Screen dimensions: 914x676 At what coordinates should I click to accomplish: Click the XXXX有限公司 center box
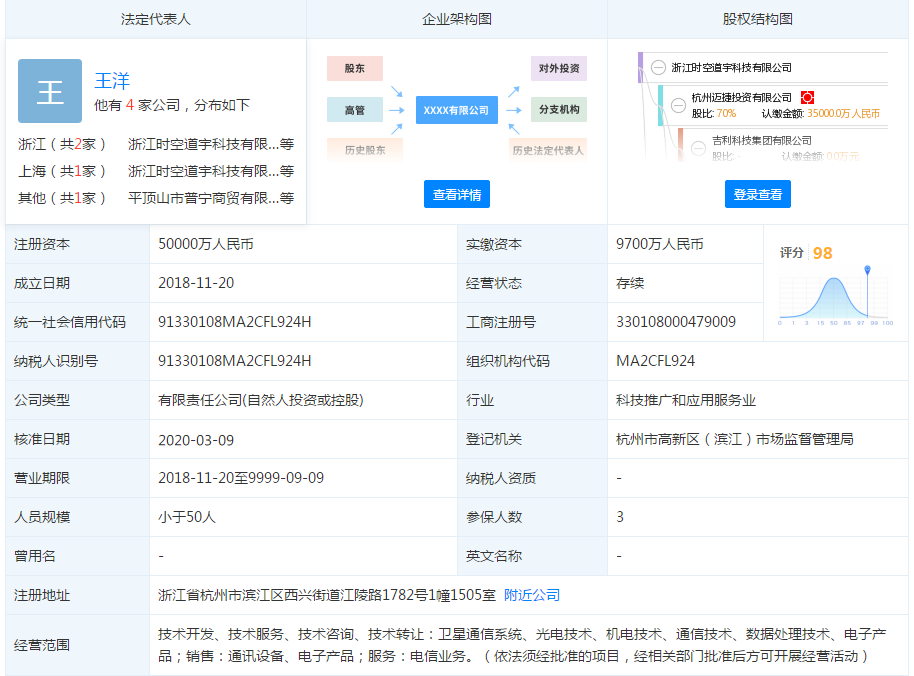[x=456, y=110]
